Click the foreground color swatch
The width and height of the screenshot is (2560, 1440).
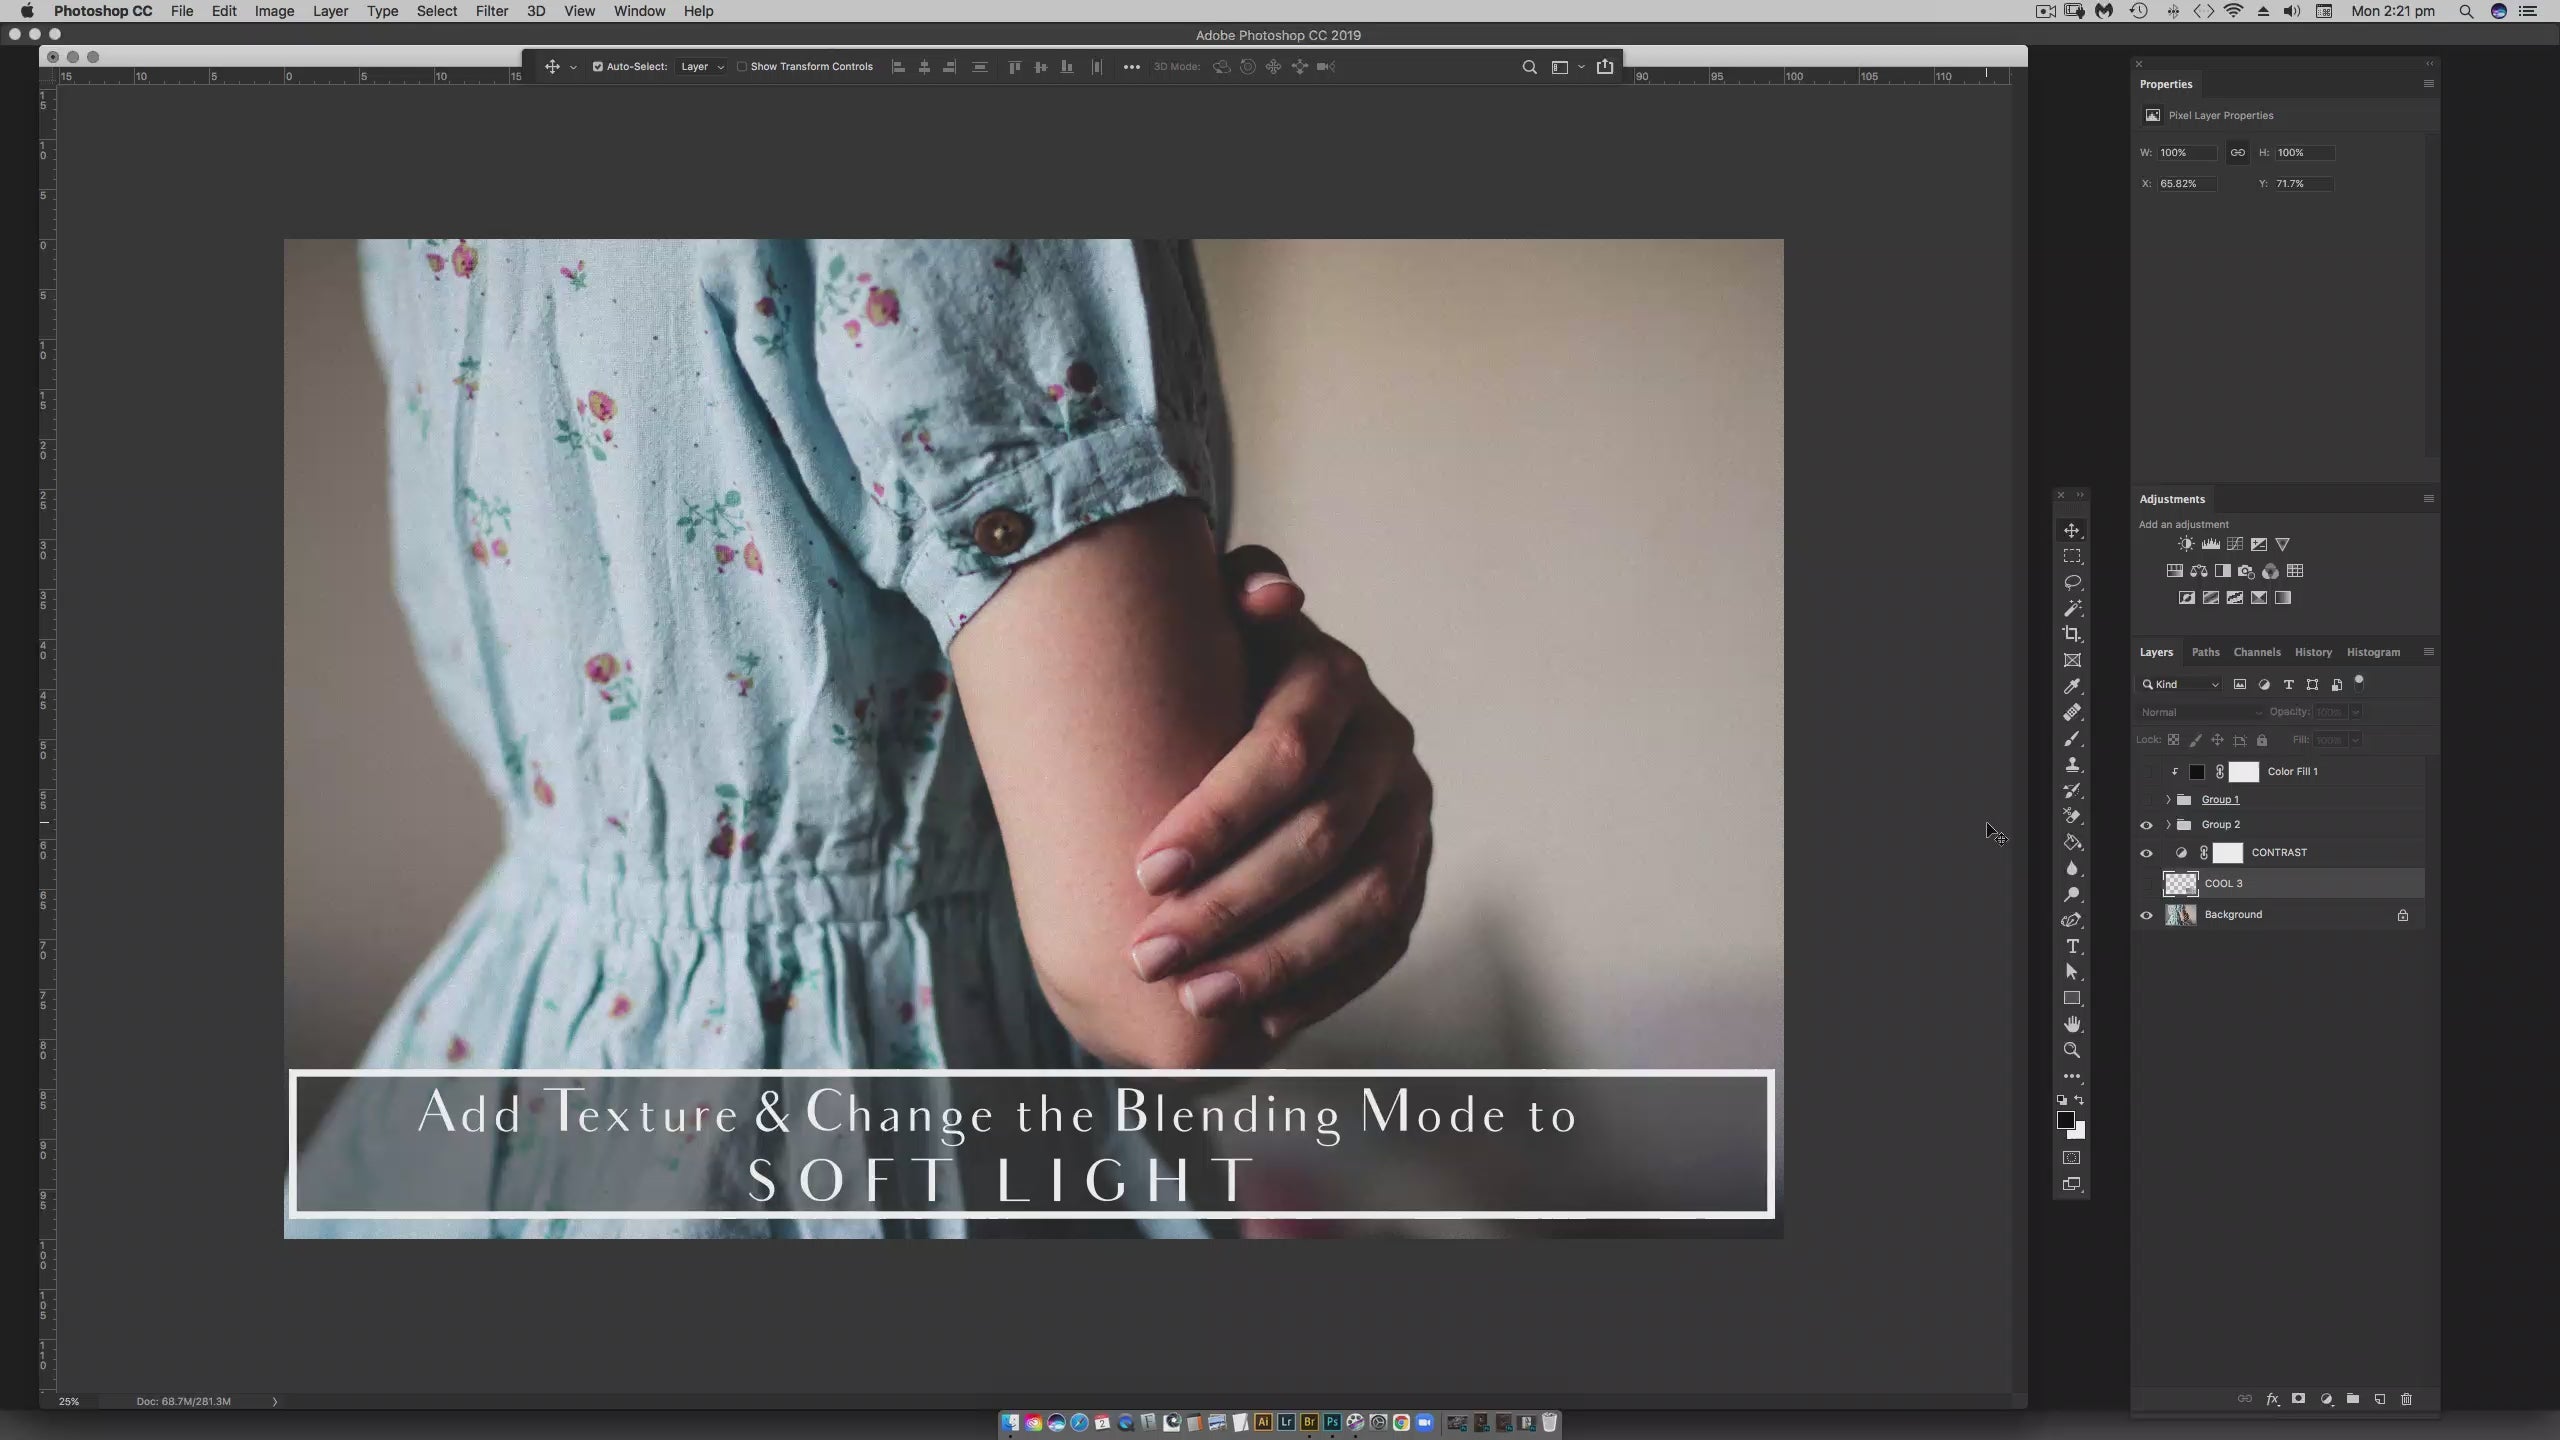point(2065,1120)
